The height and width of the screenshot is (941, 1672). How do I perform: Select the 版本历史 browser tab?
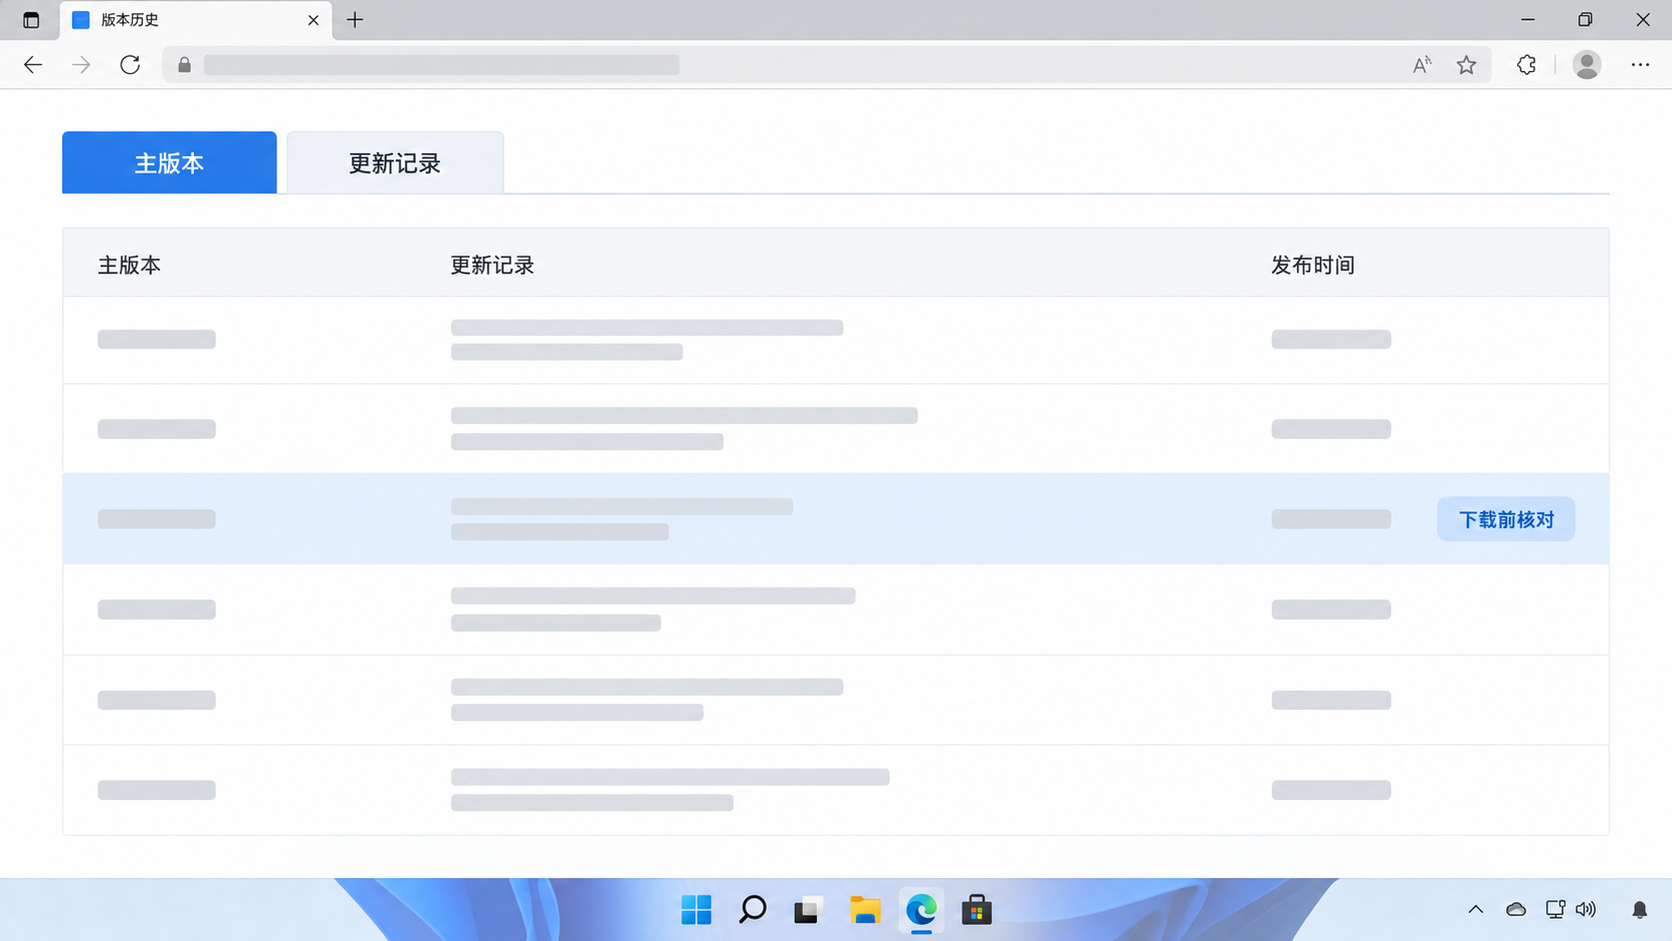coord(194,20)
